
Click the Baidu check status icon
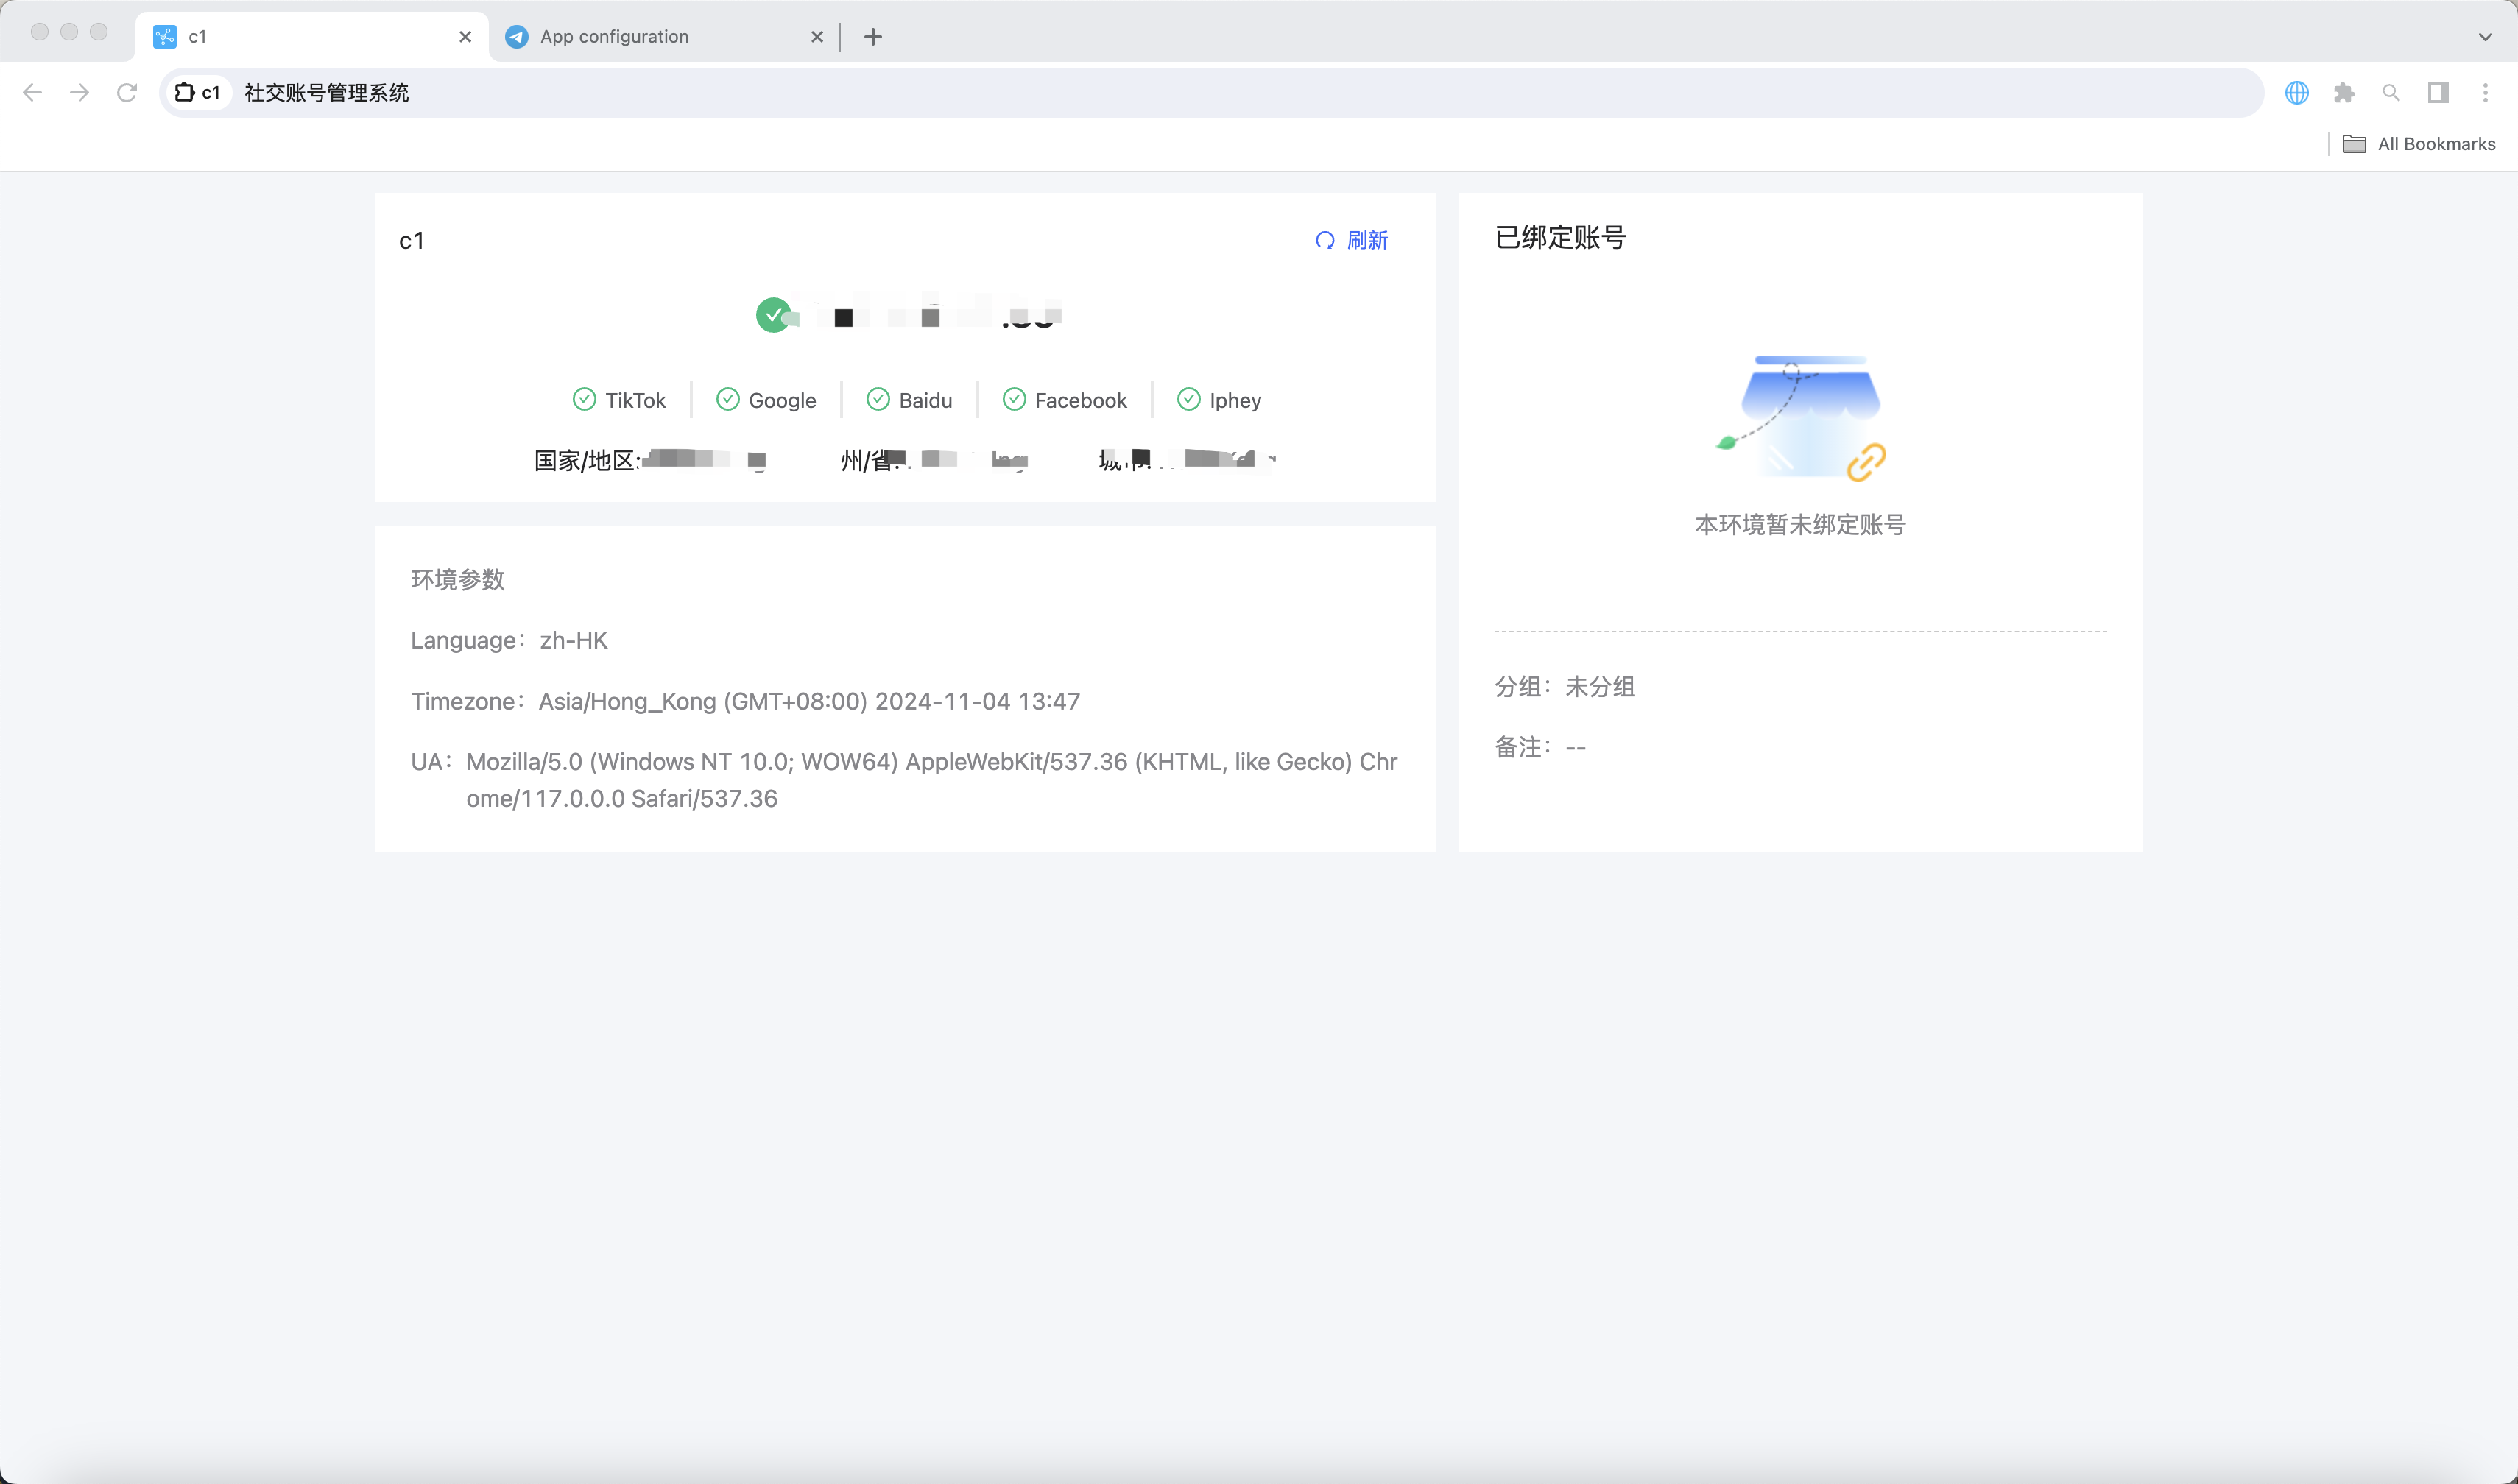click(878, 400)
